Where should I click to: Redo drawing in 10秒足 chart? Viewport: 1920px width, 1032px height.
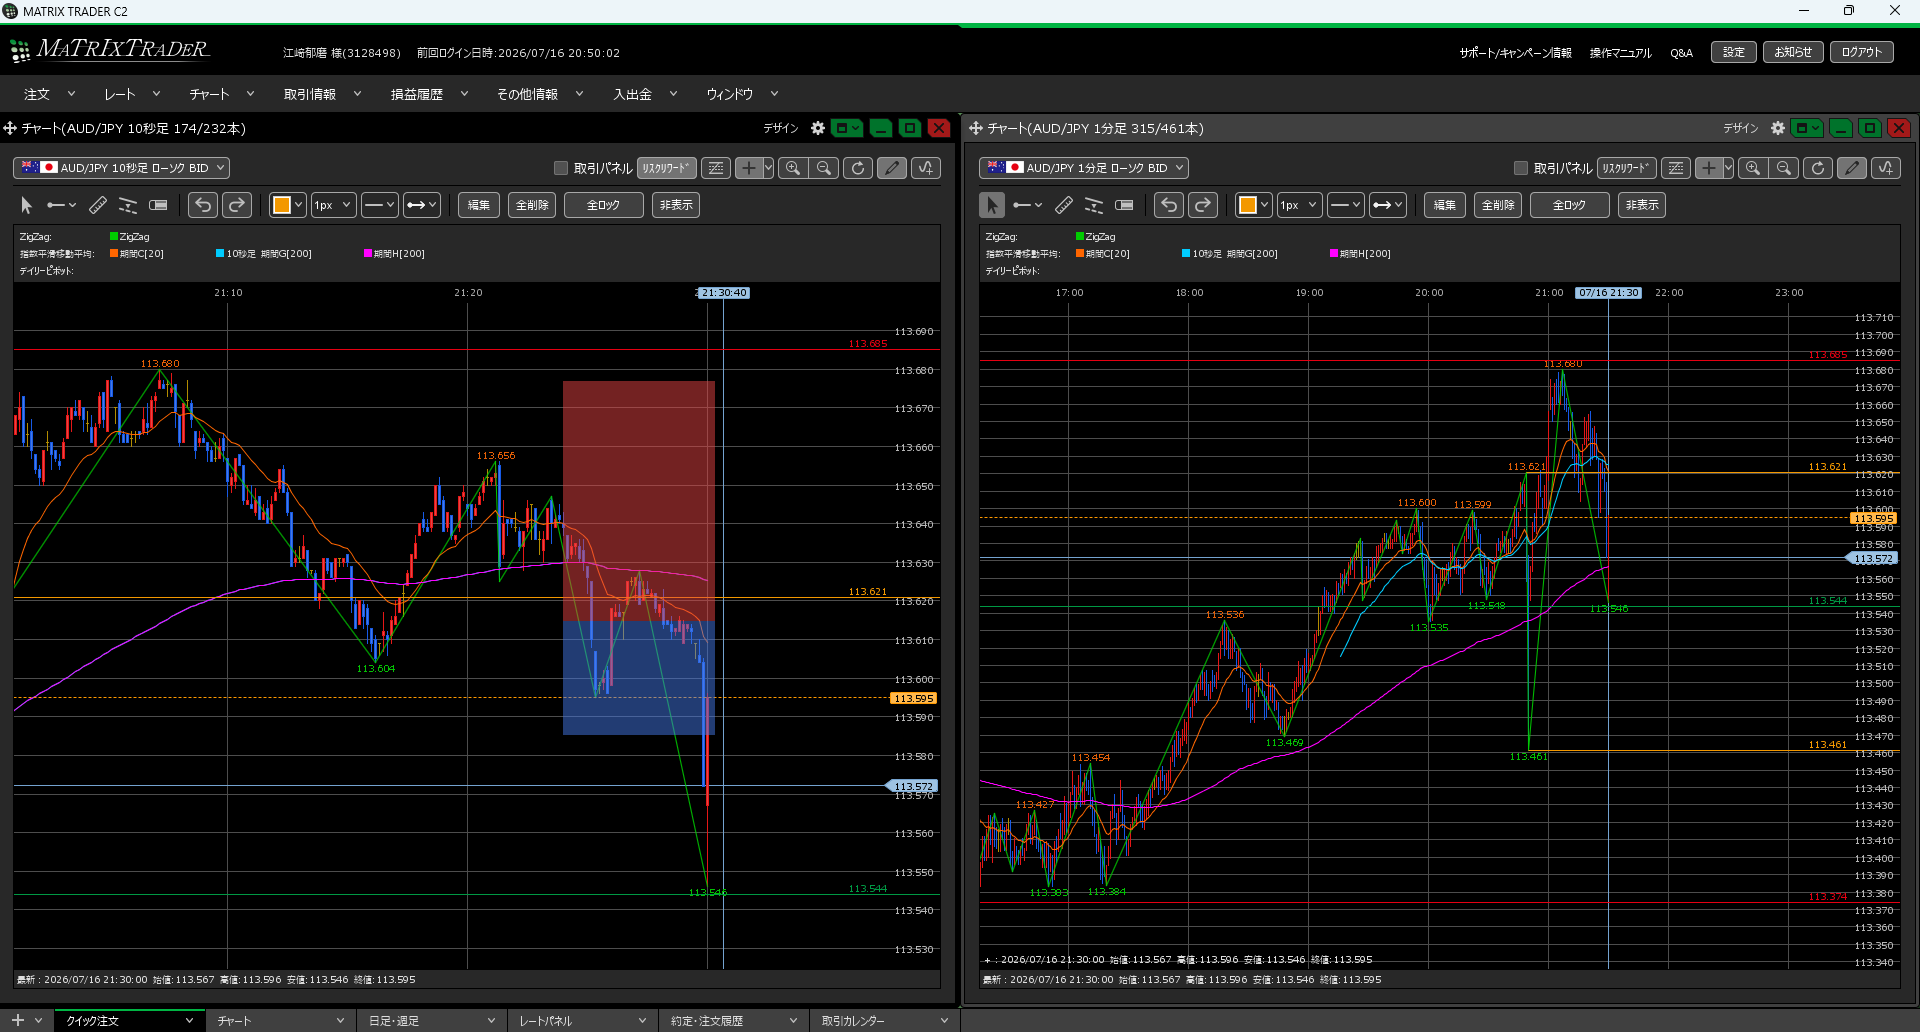(x=237, y=205)
